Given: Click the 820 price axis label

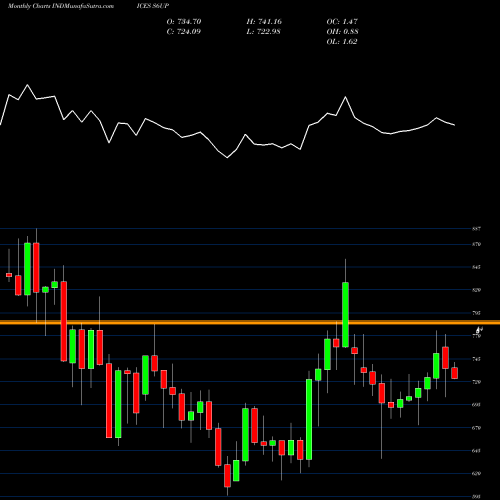Looking at the screenshot, I should [476, 290].
